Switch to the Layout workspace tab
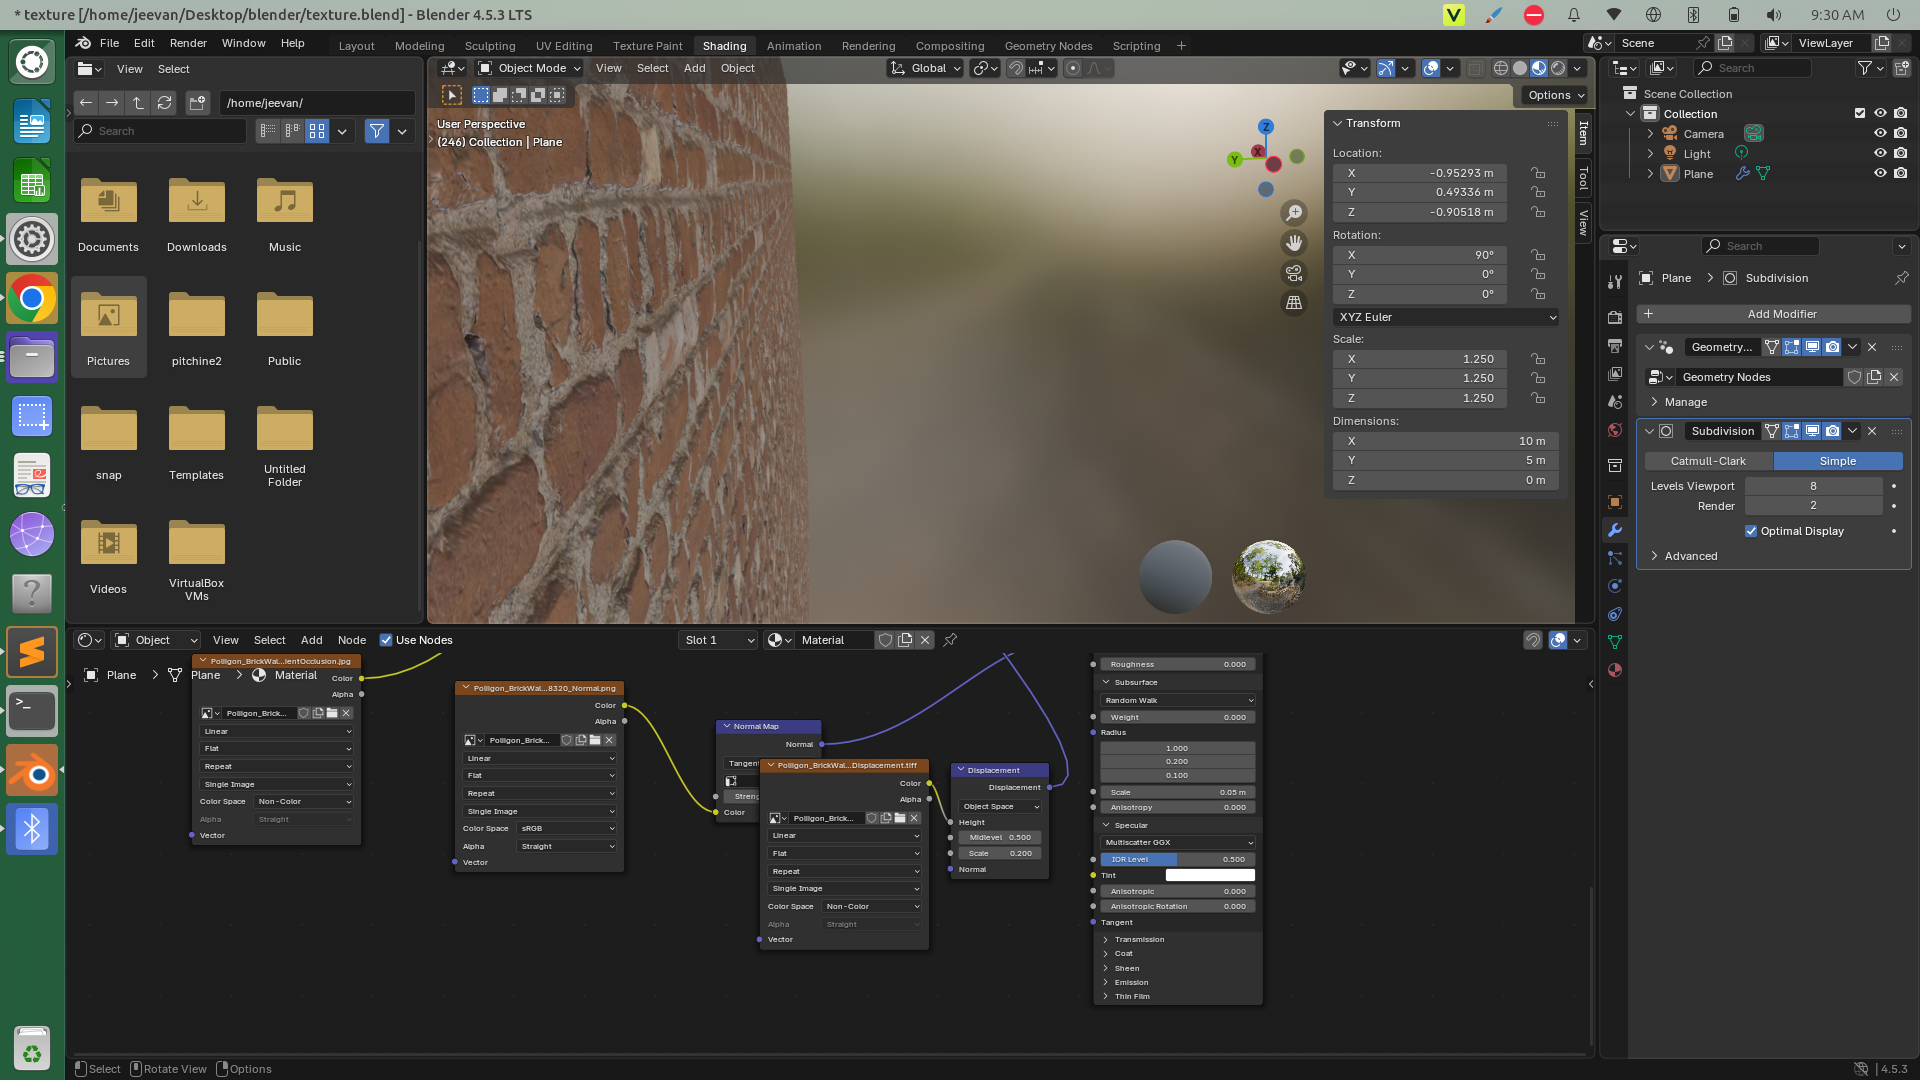This screenshot has width=1920, height=1080. (x=356, y=46)
